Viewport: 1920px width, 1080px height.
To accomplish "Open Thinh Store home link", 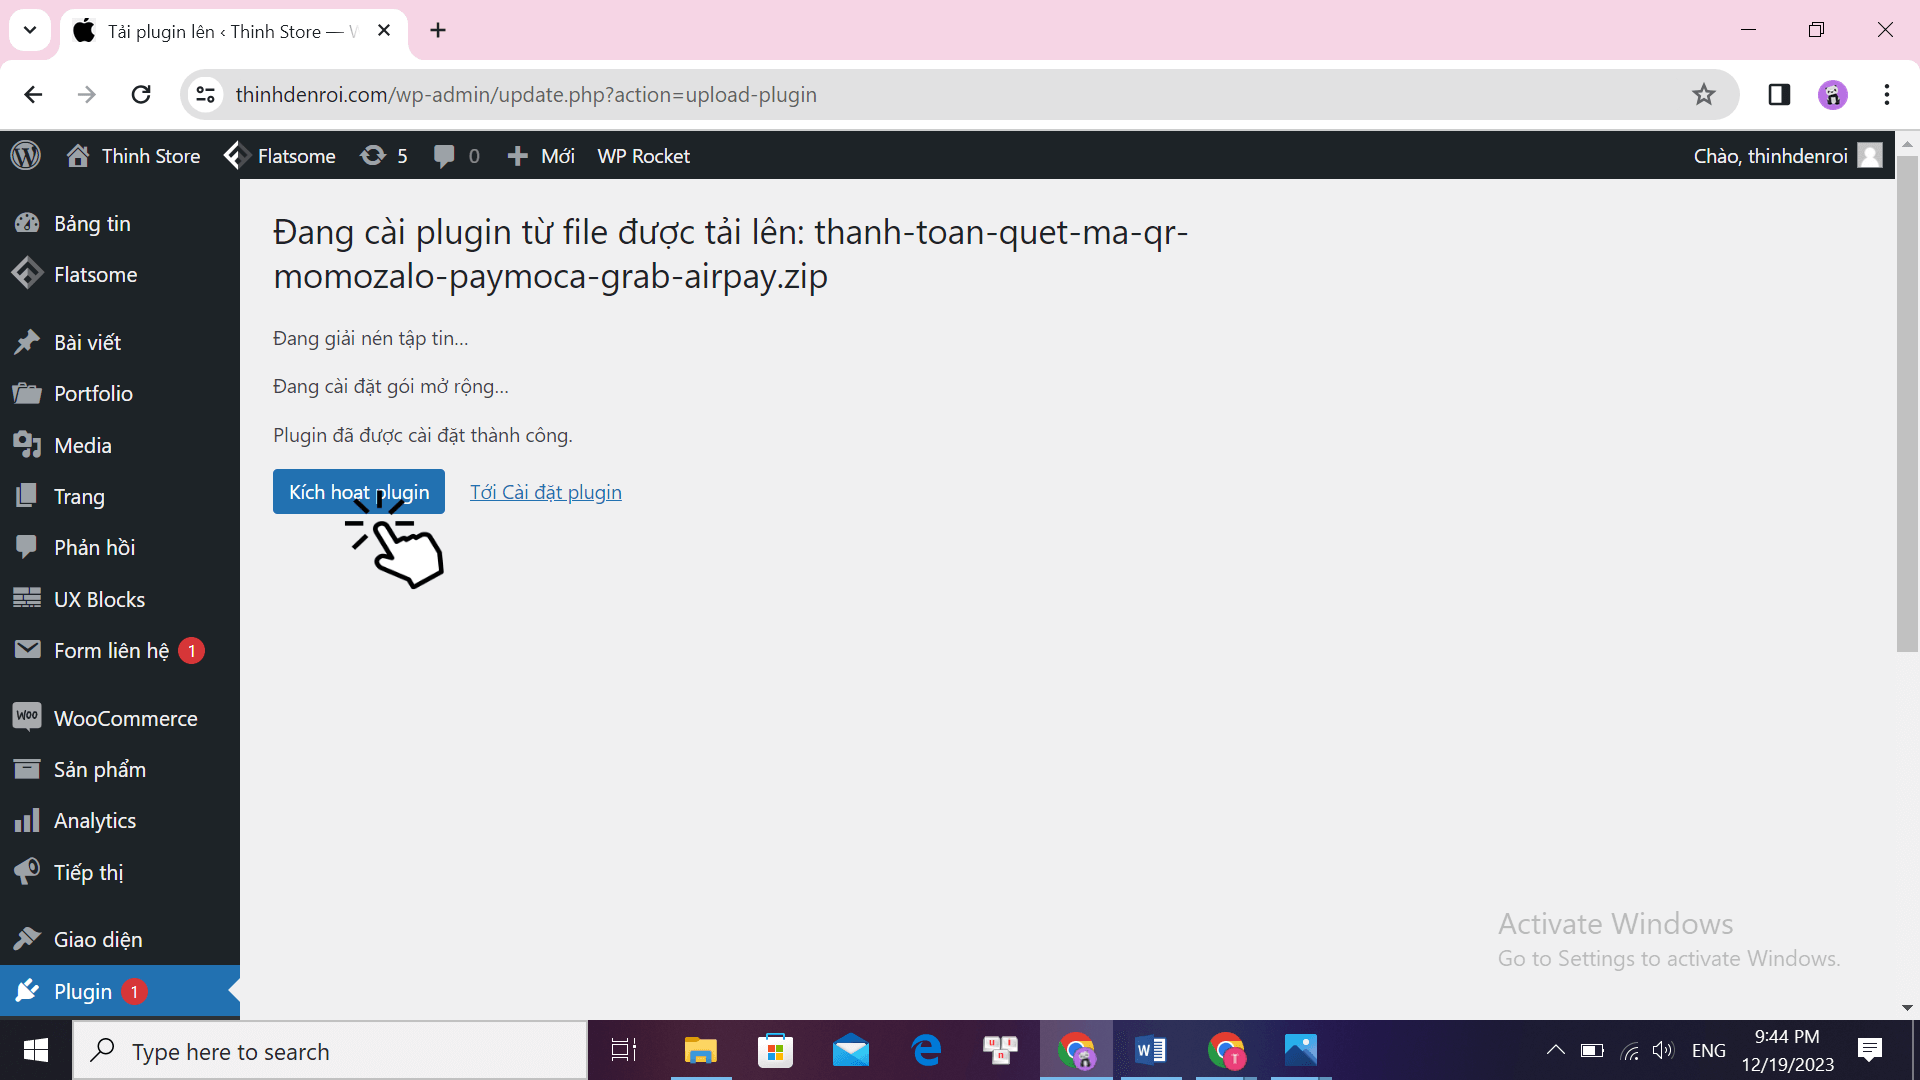I will click(x=133, y=156).
